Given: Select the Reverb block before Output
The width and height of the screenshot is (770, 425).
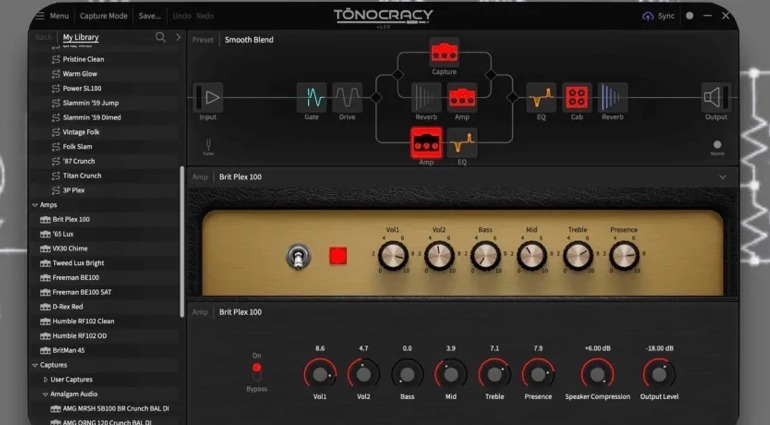Looking at the screenshot, I should click(x=613, y=97).
